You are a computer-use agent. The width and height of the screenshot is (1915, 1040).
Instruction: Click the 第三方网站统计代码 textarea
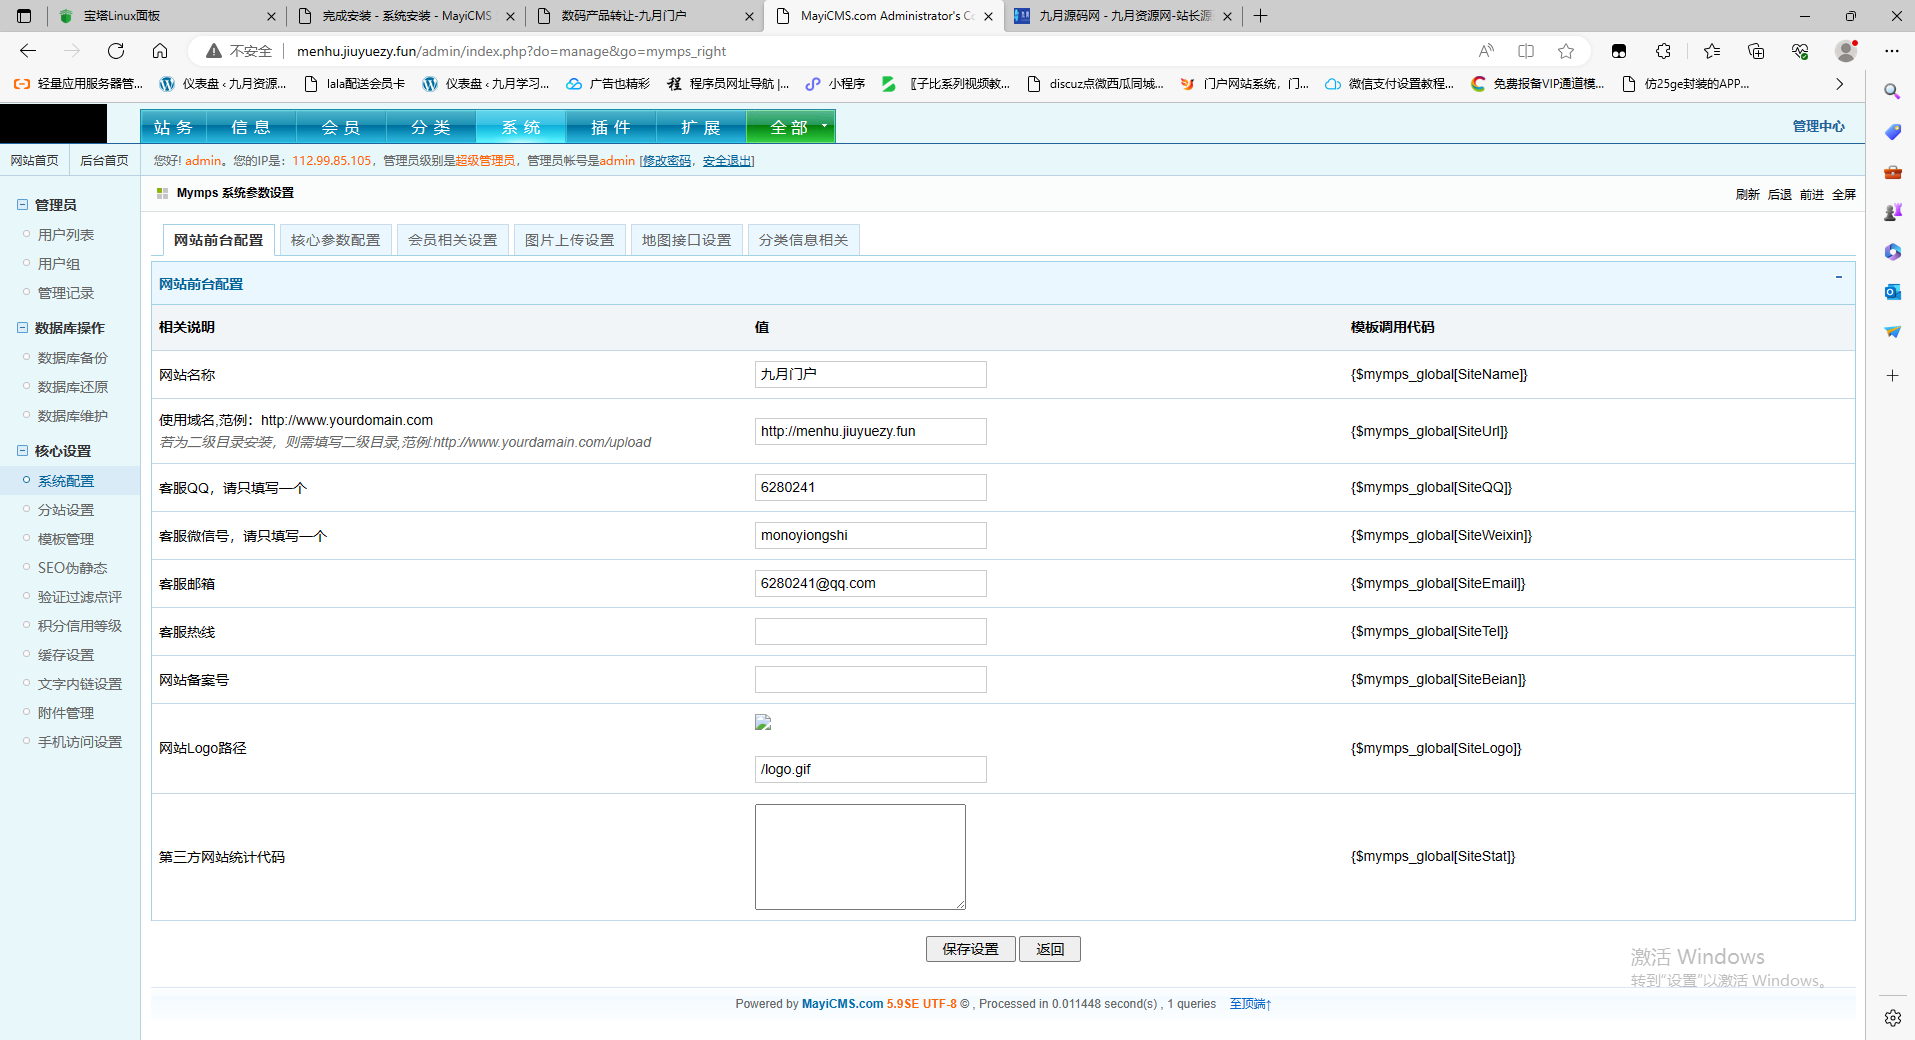tap(860, 857)
